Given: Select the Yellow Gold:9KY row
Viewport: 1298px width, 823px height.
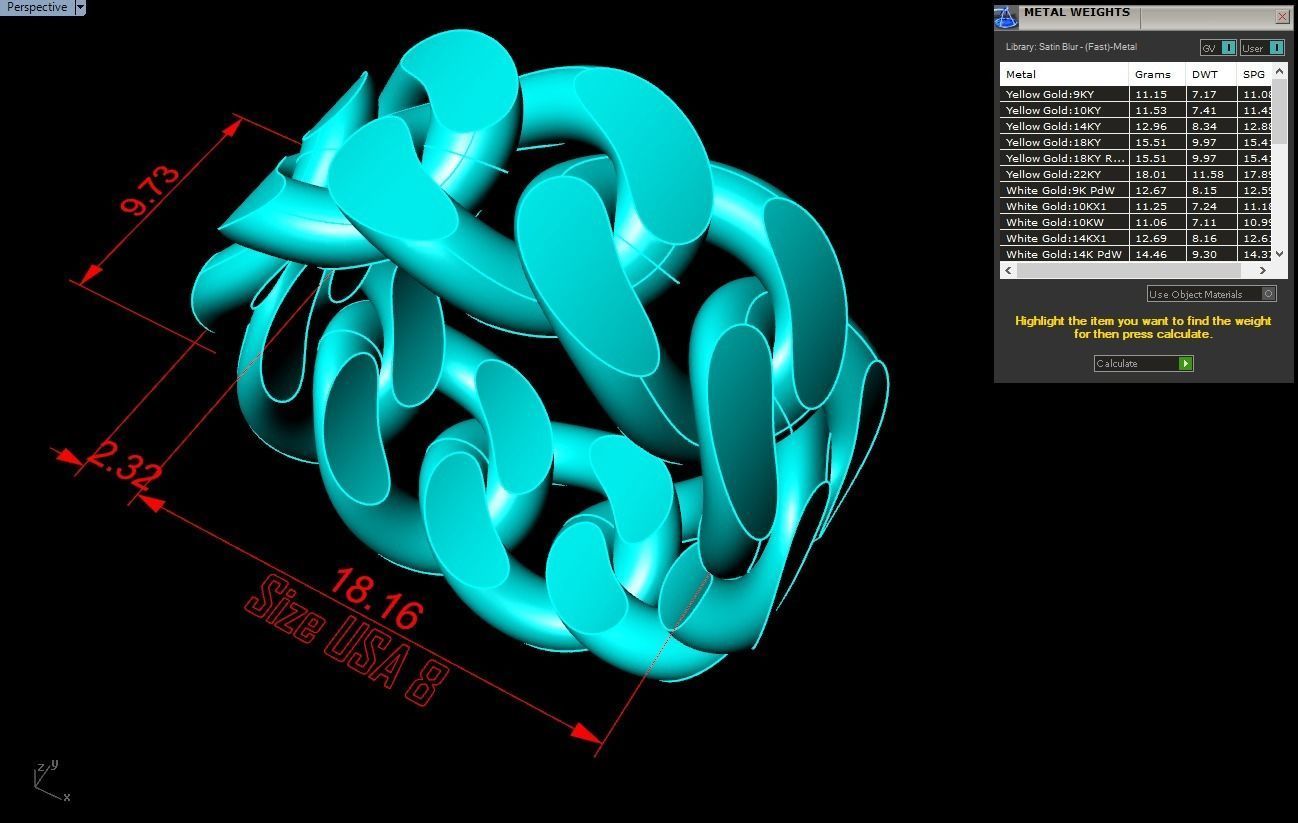Looking at the screenshot, I should pyautogui.click(x=1136, y=94).
